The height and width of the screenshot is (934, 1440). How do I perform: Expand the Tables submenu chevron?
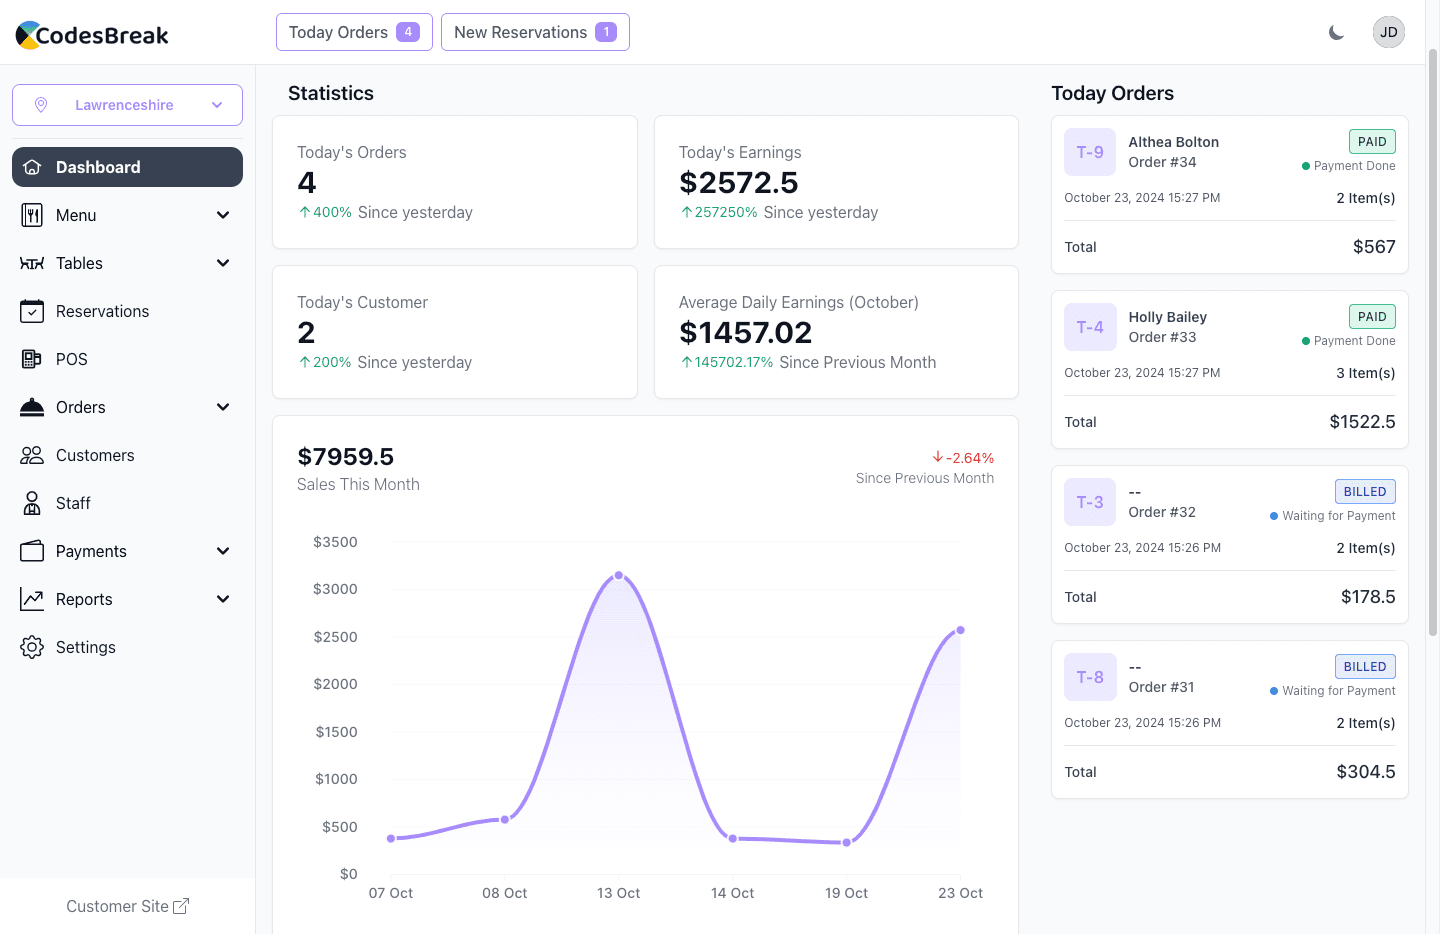click(223, 263)
